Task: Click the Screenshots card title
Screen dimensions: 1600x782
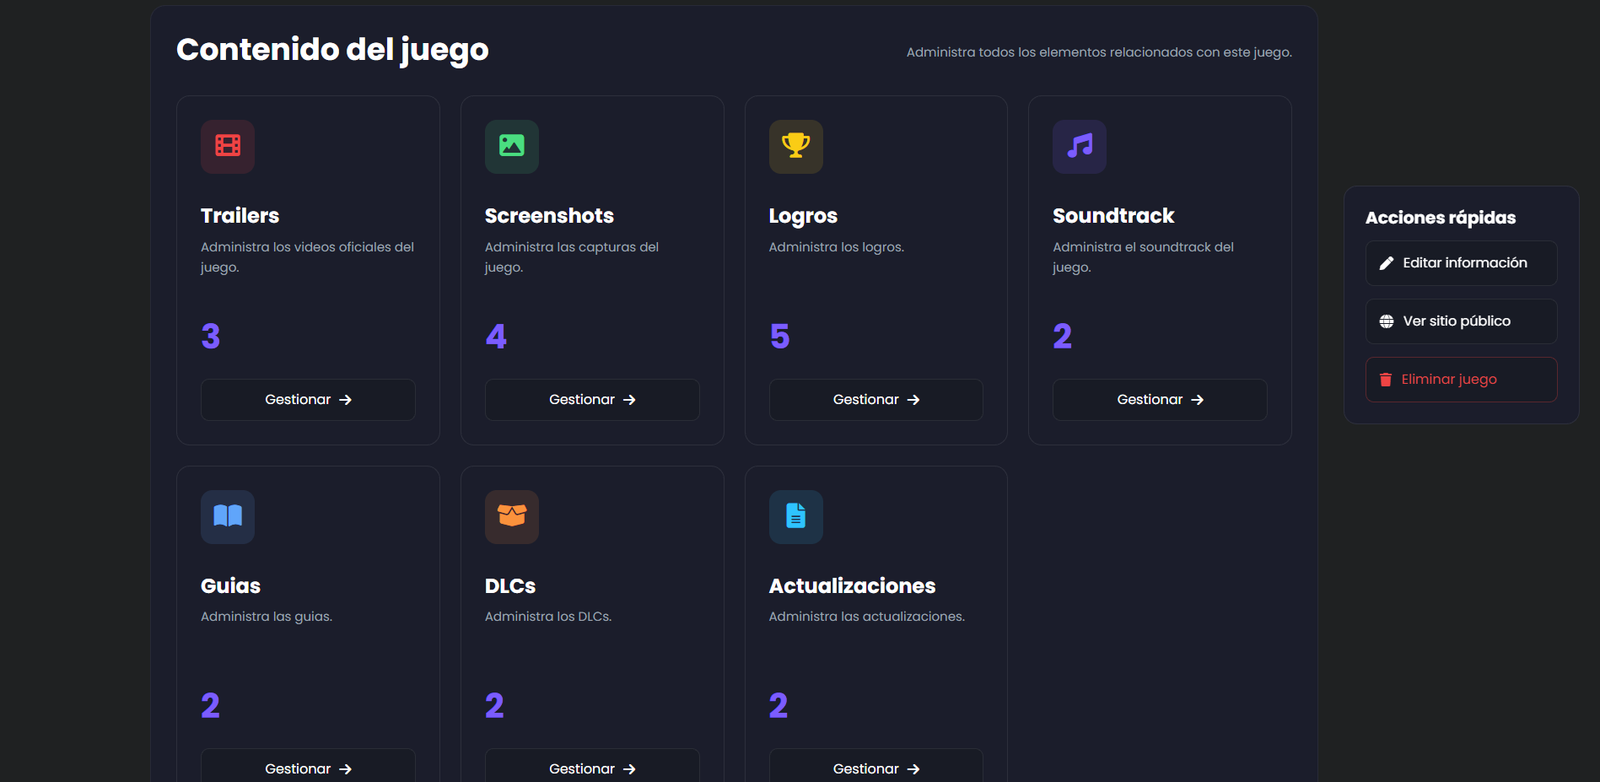Action: tap(549, 216)
